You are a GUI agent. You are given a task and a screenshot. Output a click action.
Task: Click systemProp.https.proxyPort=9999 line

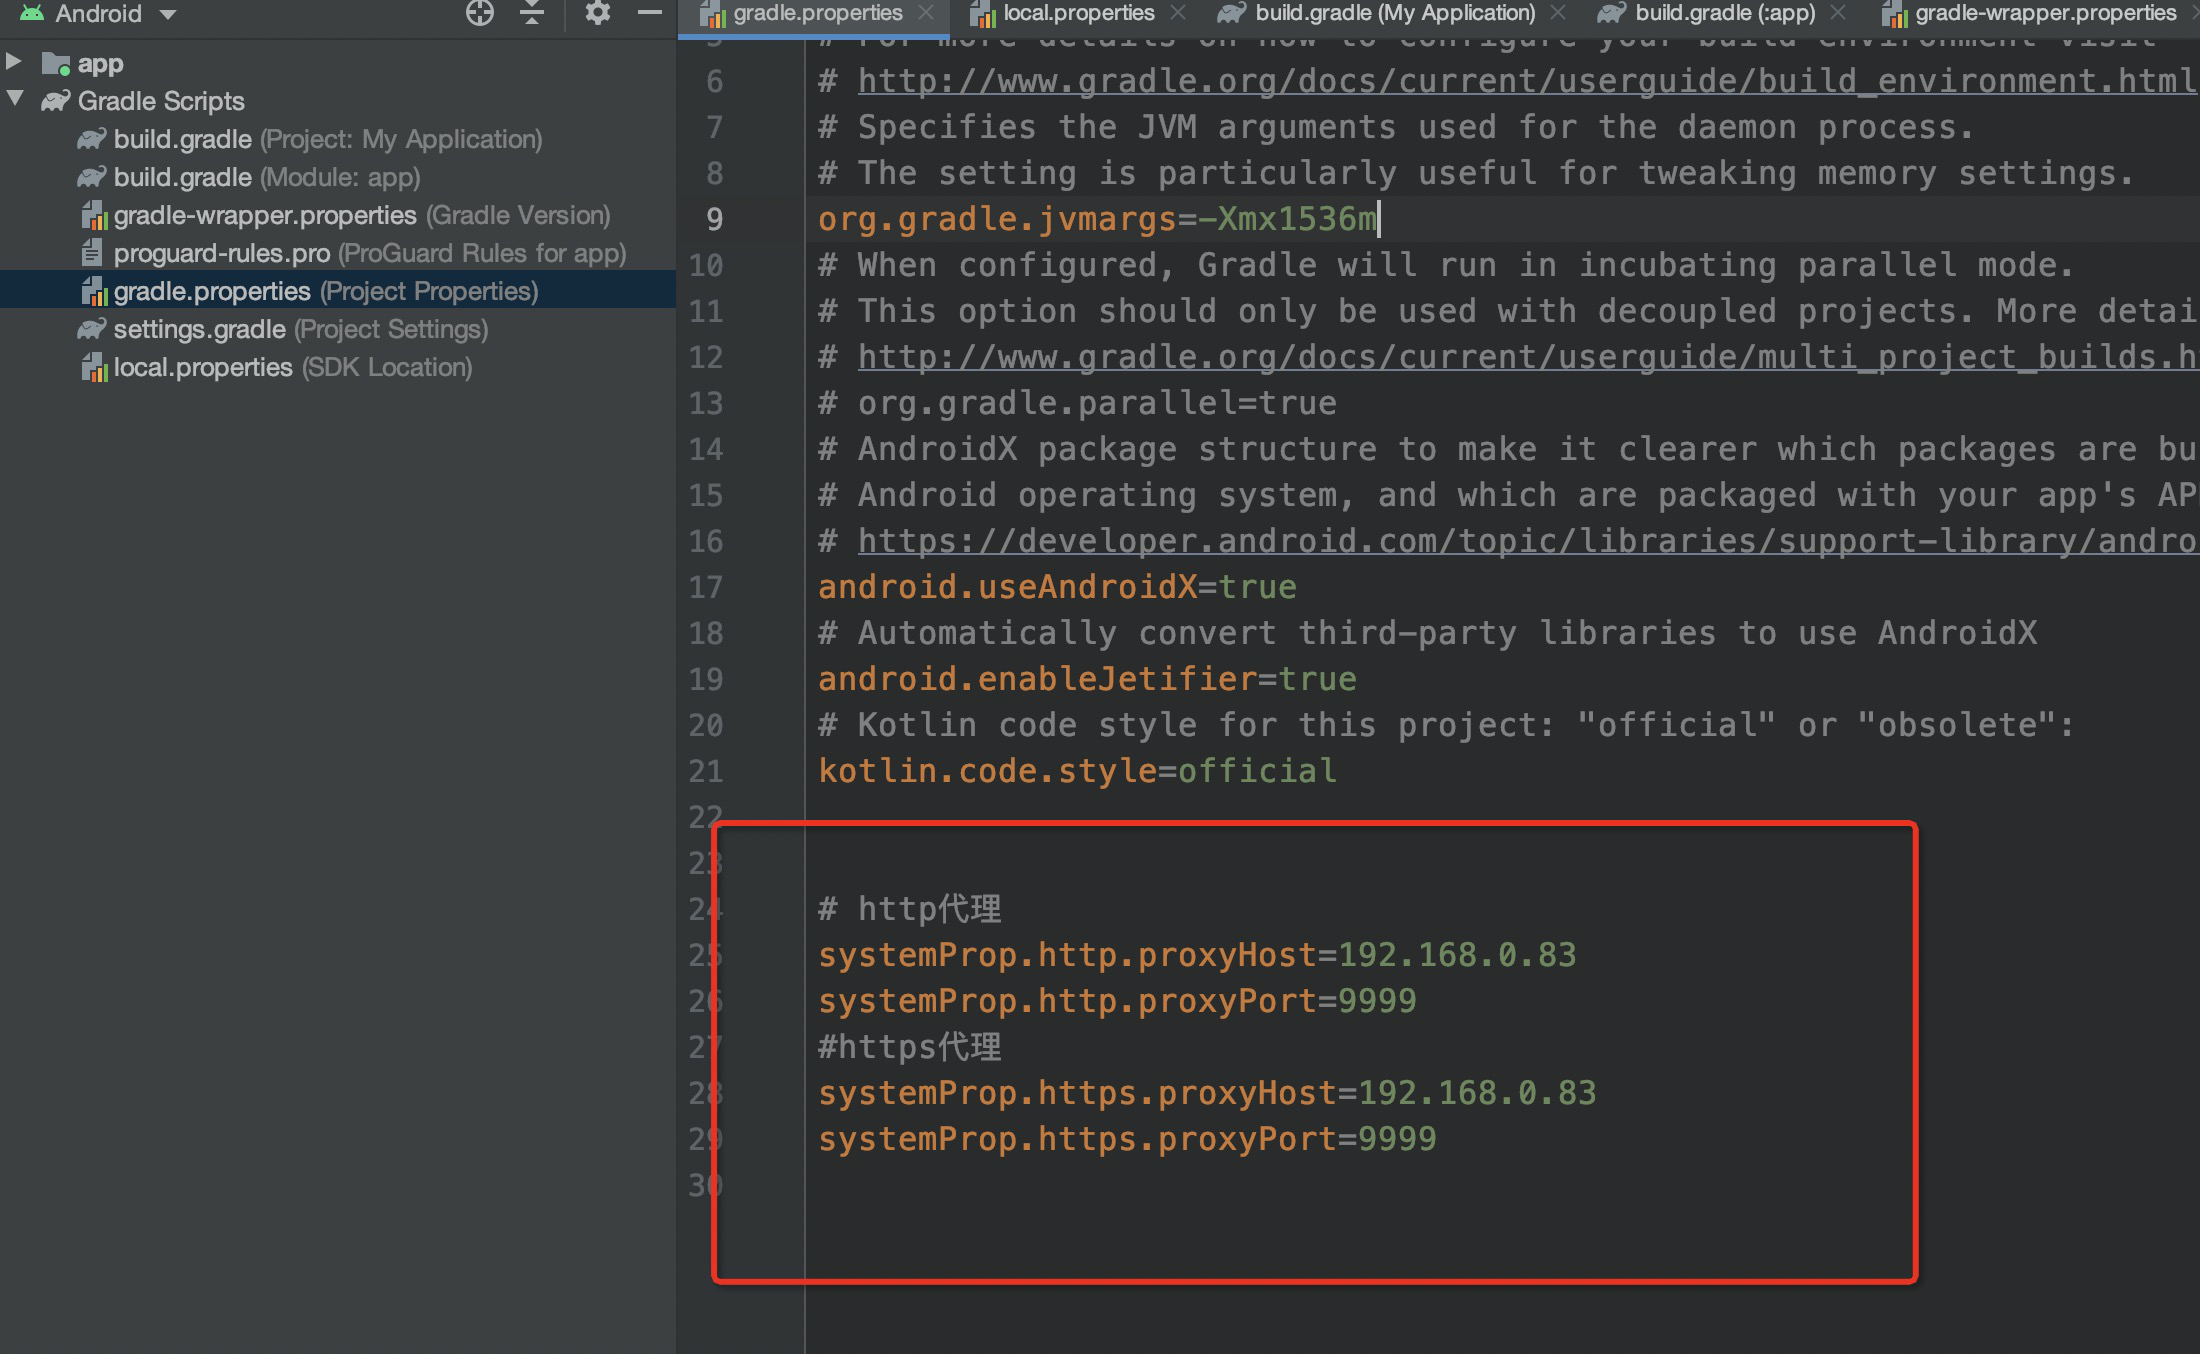pyautogui.click(x=1127, y=1139)
